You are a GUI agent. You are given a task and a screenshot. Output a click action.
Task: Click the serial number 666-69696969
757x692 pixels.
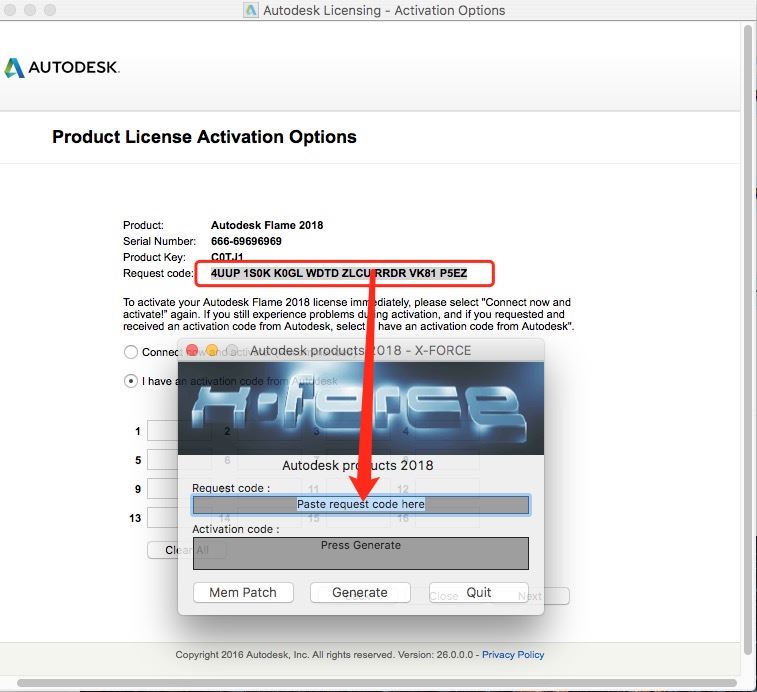click(x=246, y=241)
